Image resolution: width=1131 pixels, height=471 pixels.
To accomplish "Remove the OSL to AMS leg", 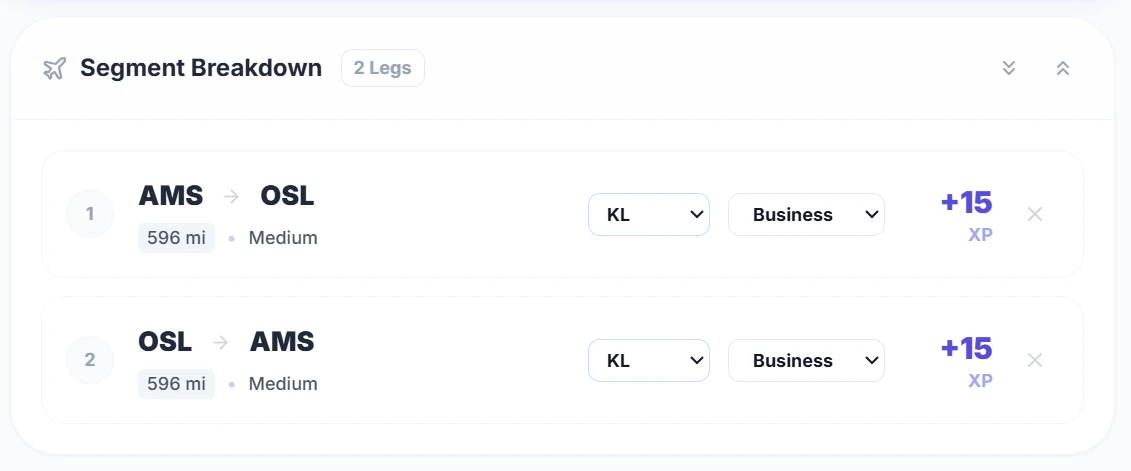I will [1035, 360].
